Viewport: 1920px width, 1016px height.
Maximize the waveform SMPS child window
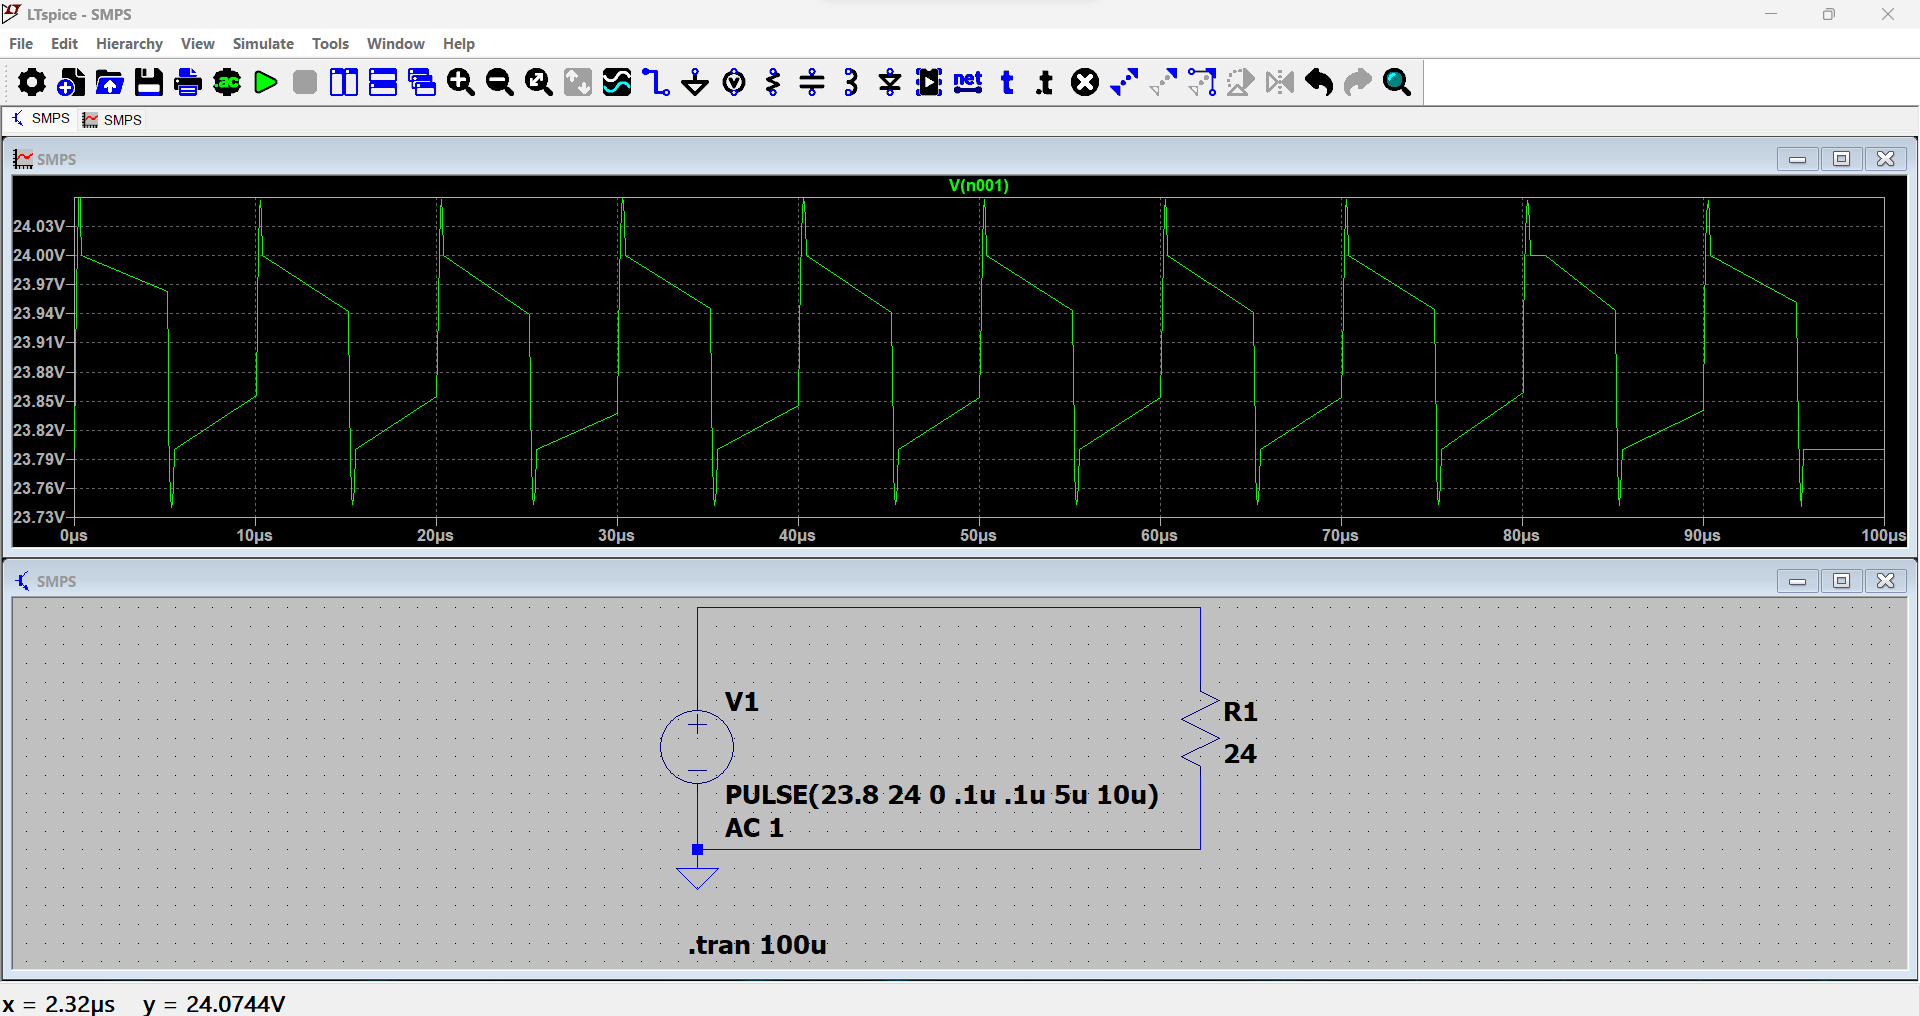[x=1842, y=159]
